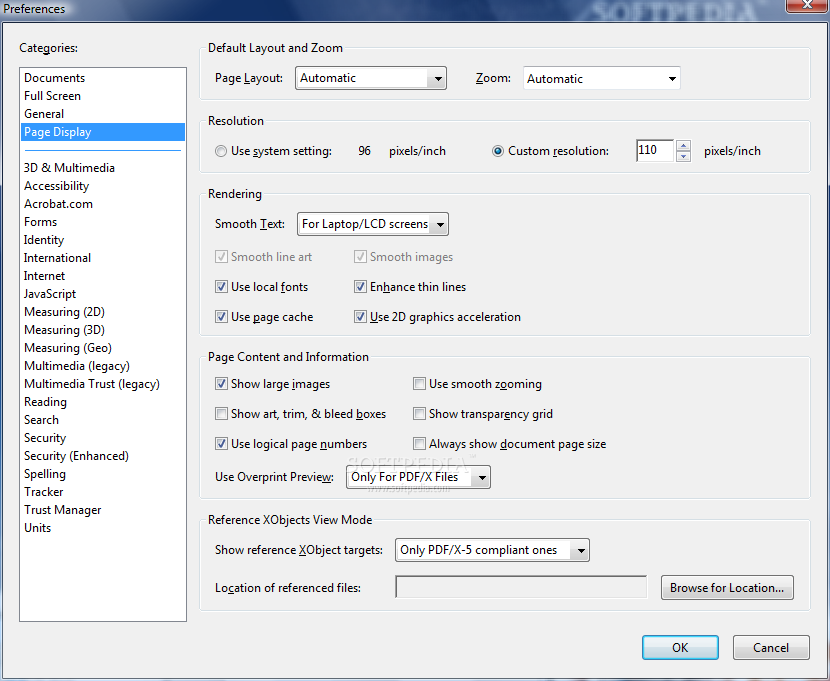This screenshot has height=681, width=830.
Task: Select Use system setting radio button
Action: [221, 151]
